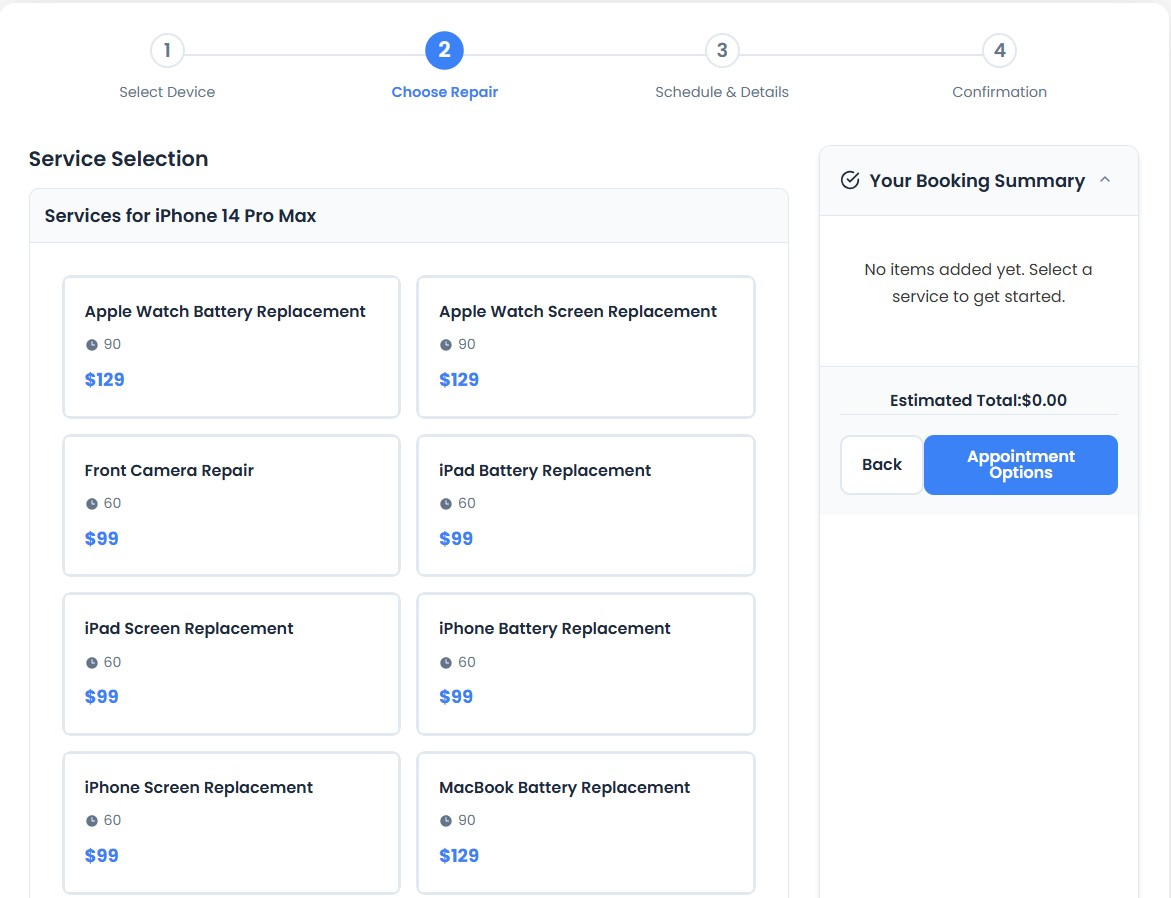Select Apple Watch Battery Replacement service

click(232, 347)
